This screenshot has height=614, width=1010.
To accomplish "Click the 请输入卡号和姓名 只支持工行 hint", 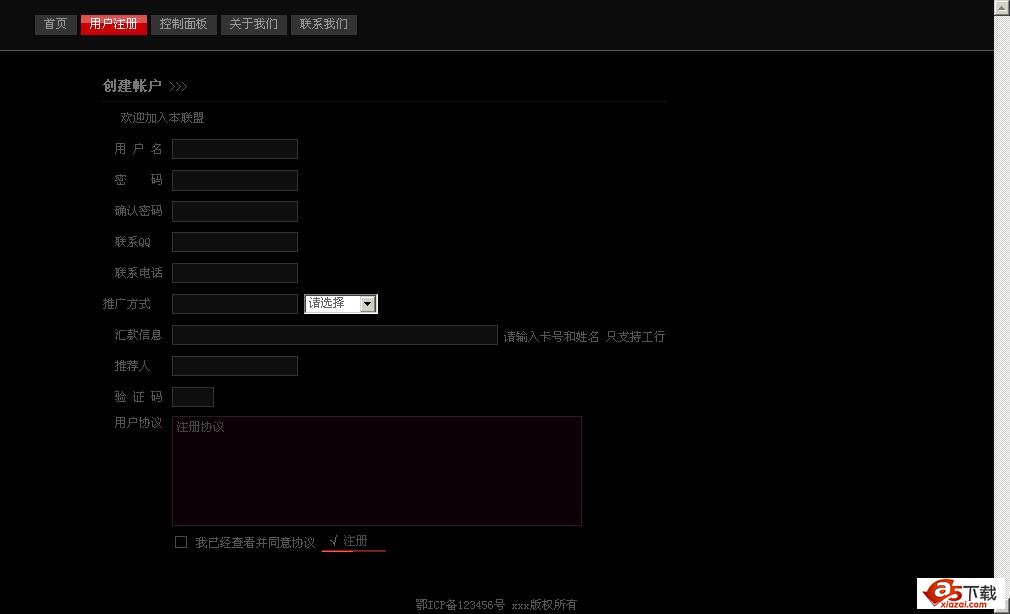I will coord(584,336).
